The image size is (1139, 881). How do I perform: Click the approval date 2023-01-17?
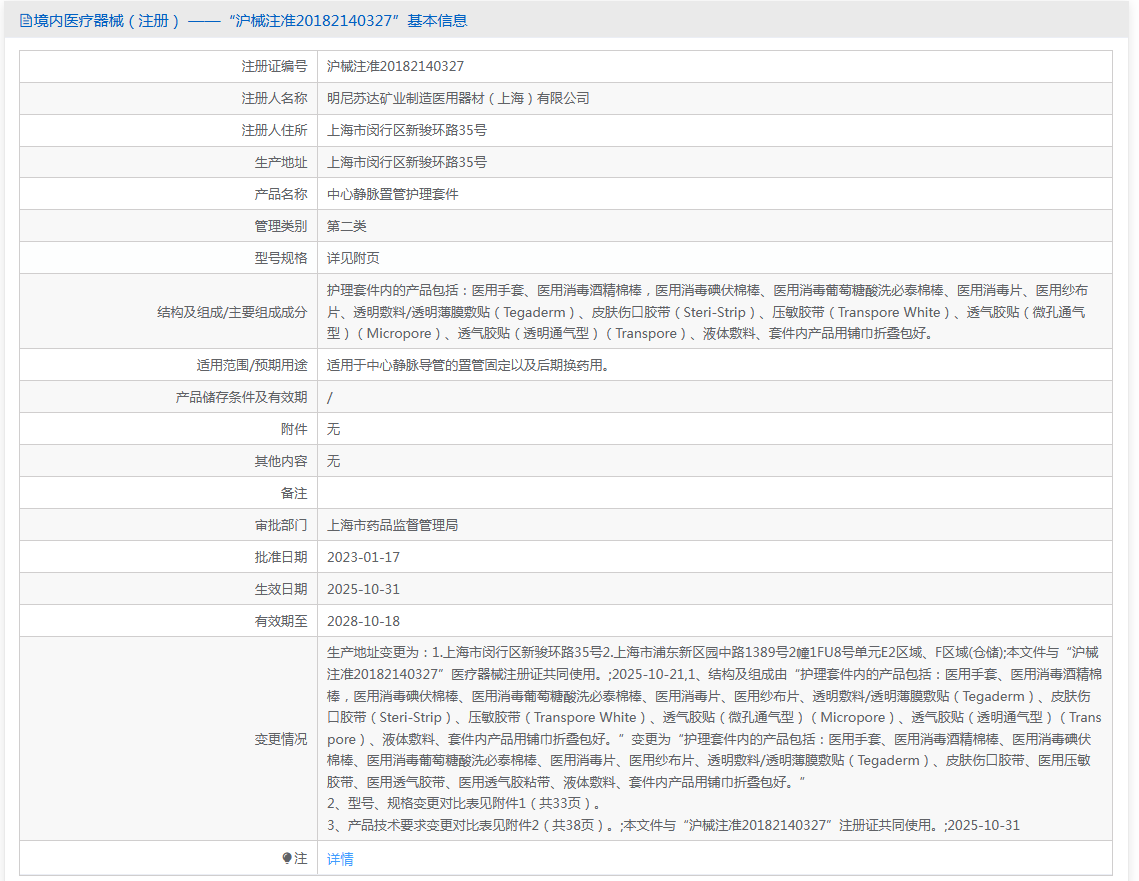[363, 557]
